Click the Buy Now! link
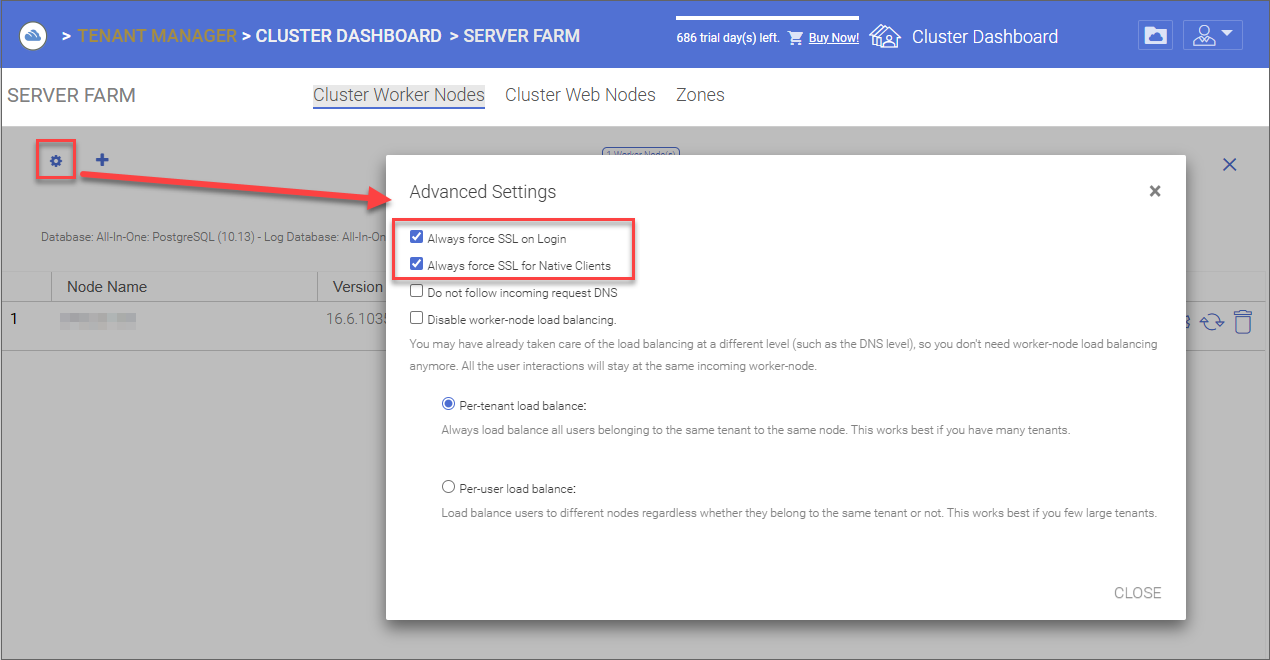The width and height of the screenshot is (1270, 660). point(833,38)
